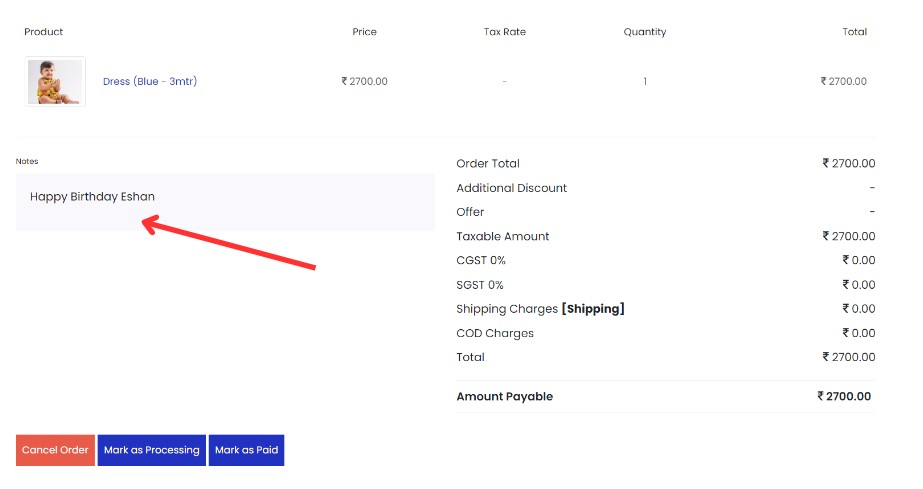Screen dimensions: 923x489
Task: Click the Price column header
Action: click(364, 32)
